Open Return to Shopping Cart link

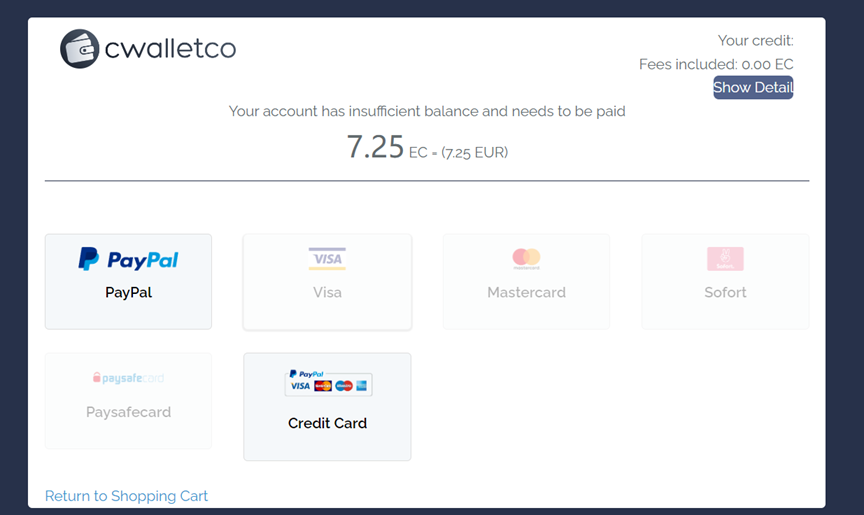point(126,496)
